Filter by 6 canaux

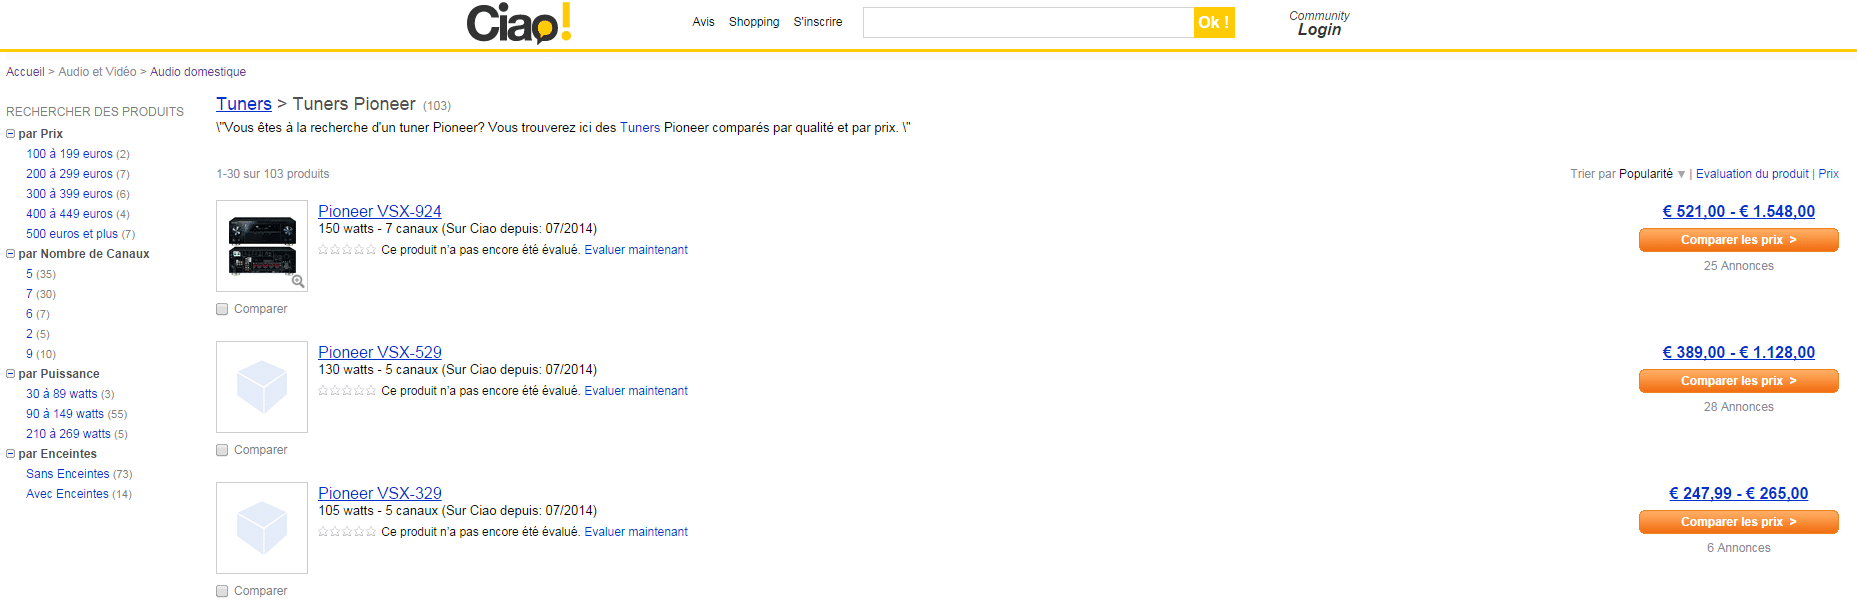[29, 314]
